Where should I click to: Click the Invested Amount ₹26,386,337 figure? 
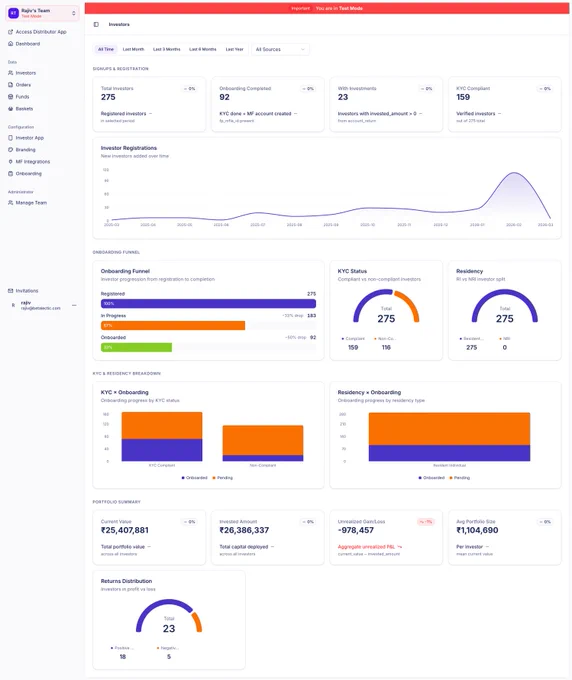pyautogui.click(x=244, y=530)
